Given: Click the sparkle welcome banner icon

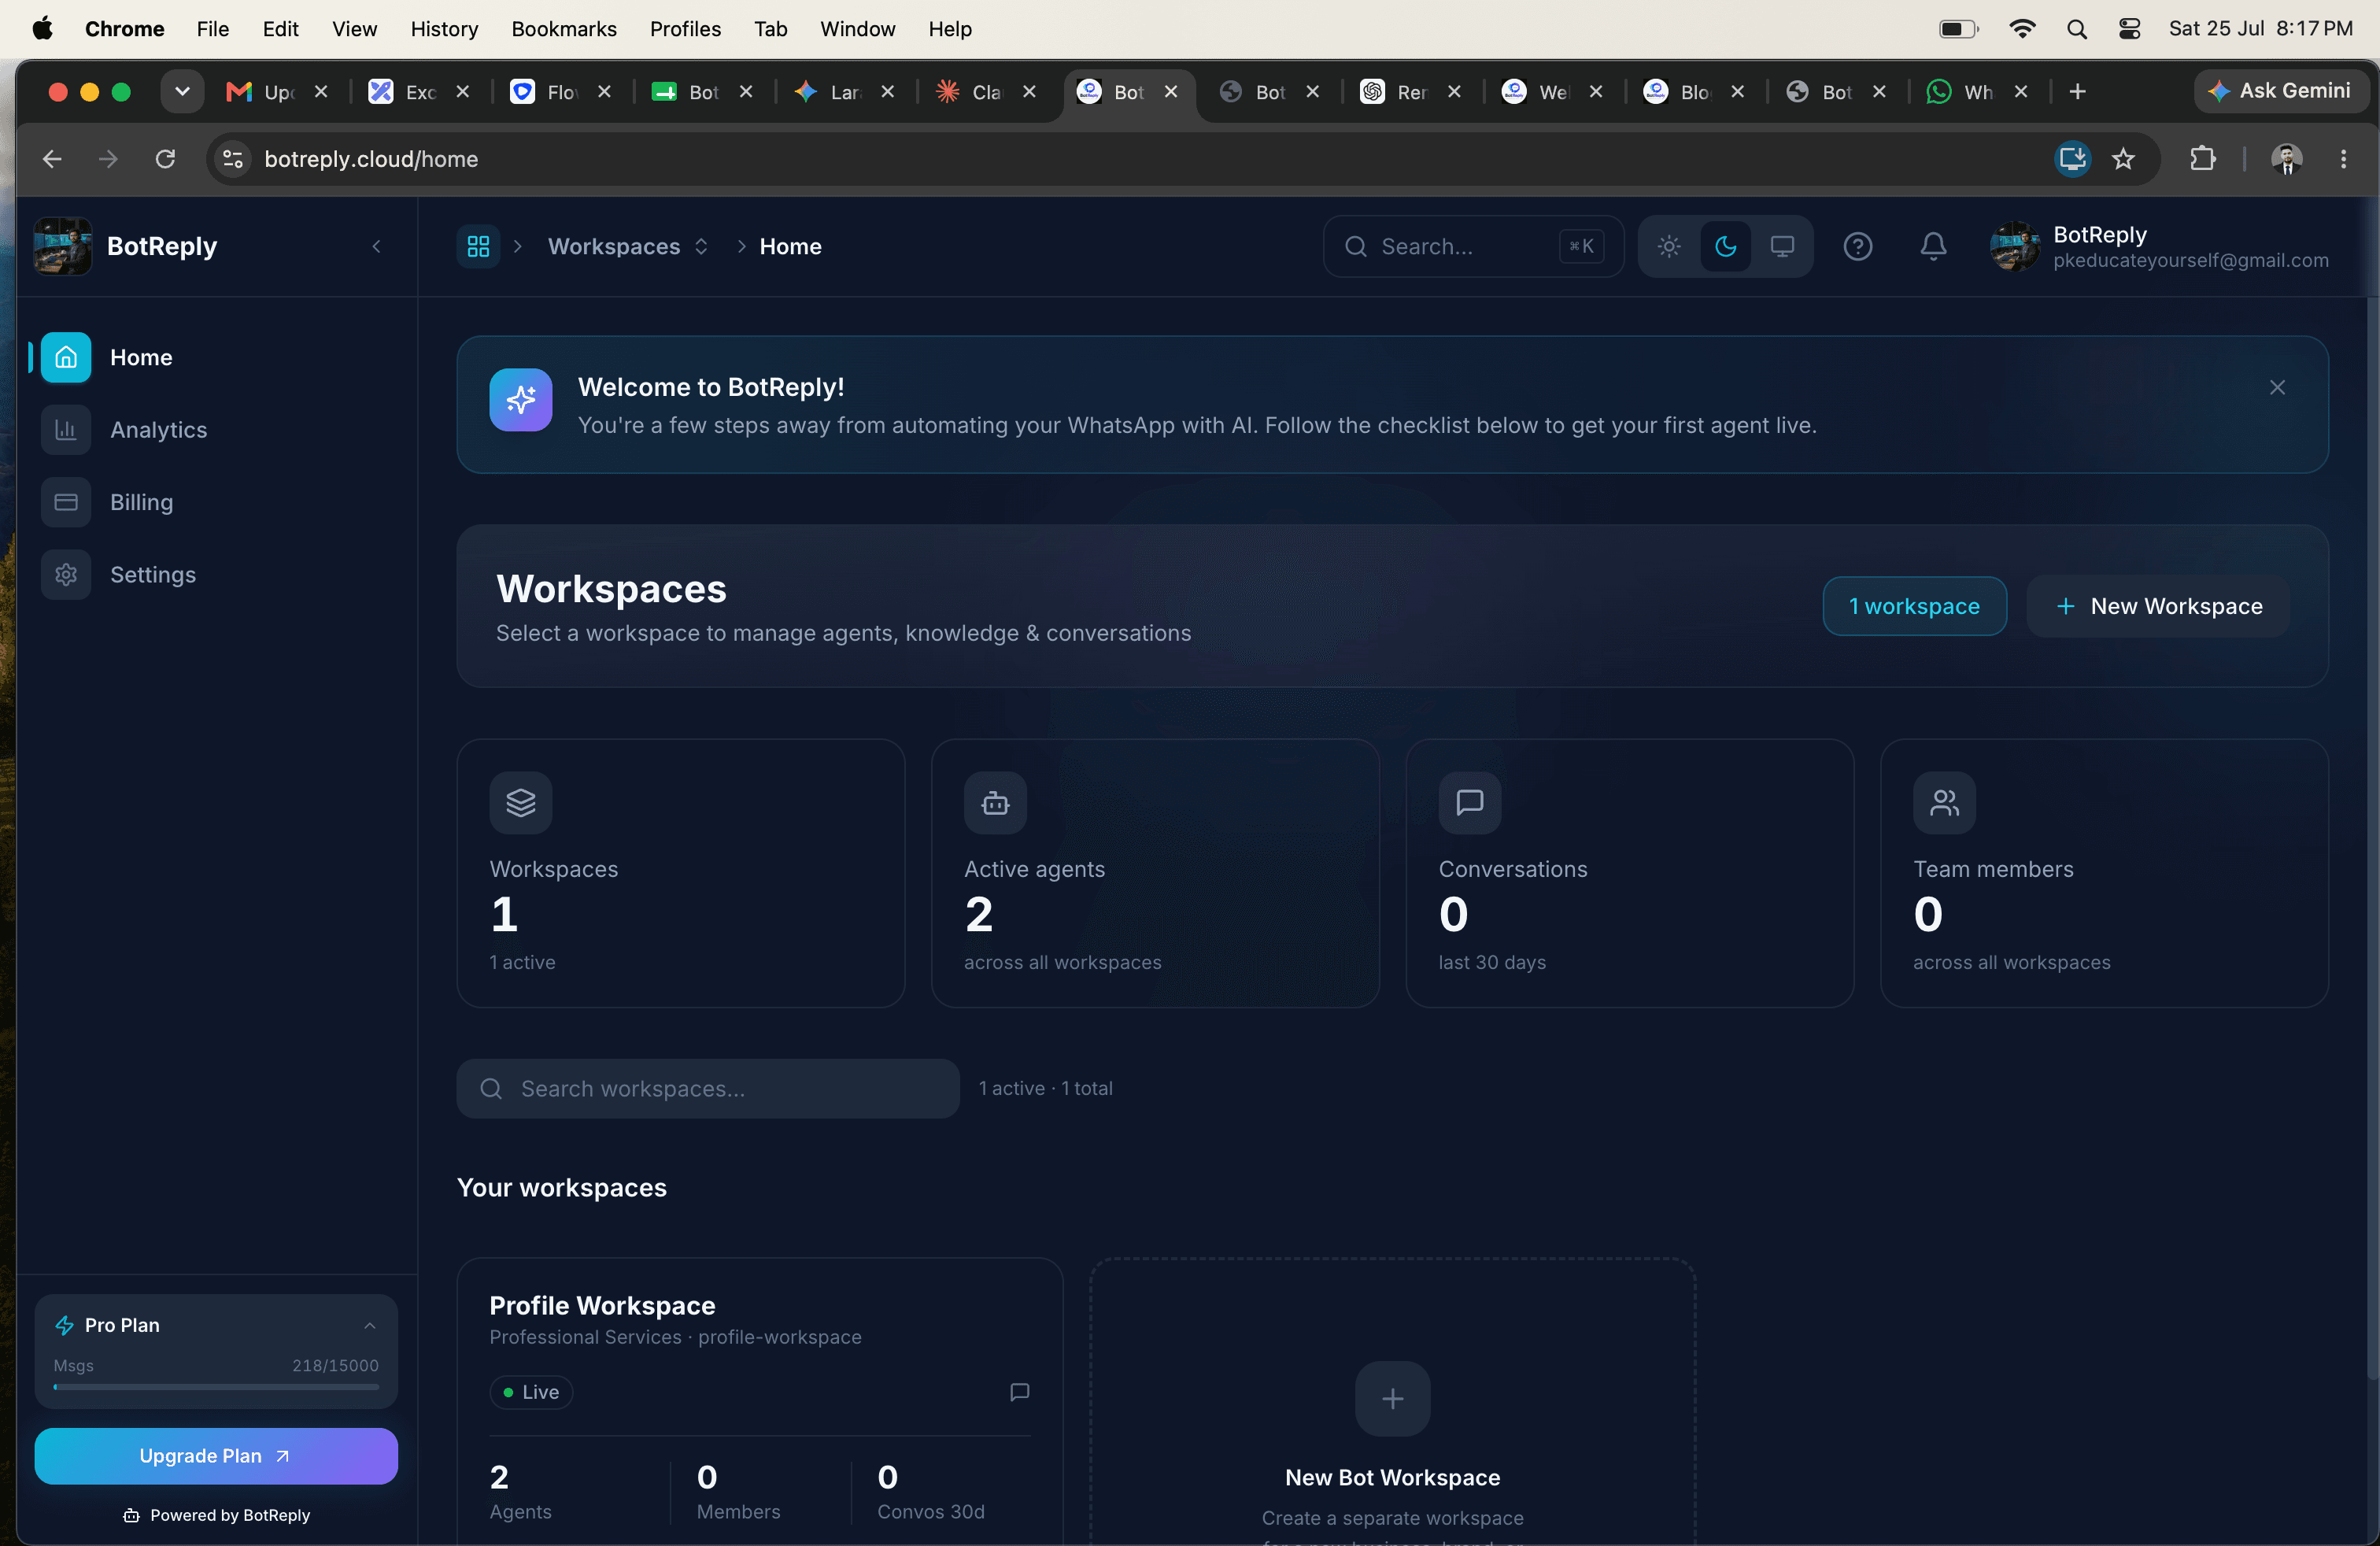Looking at the screenshot, I should click(x=520, y=400).
